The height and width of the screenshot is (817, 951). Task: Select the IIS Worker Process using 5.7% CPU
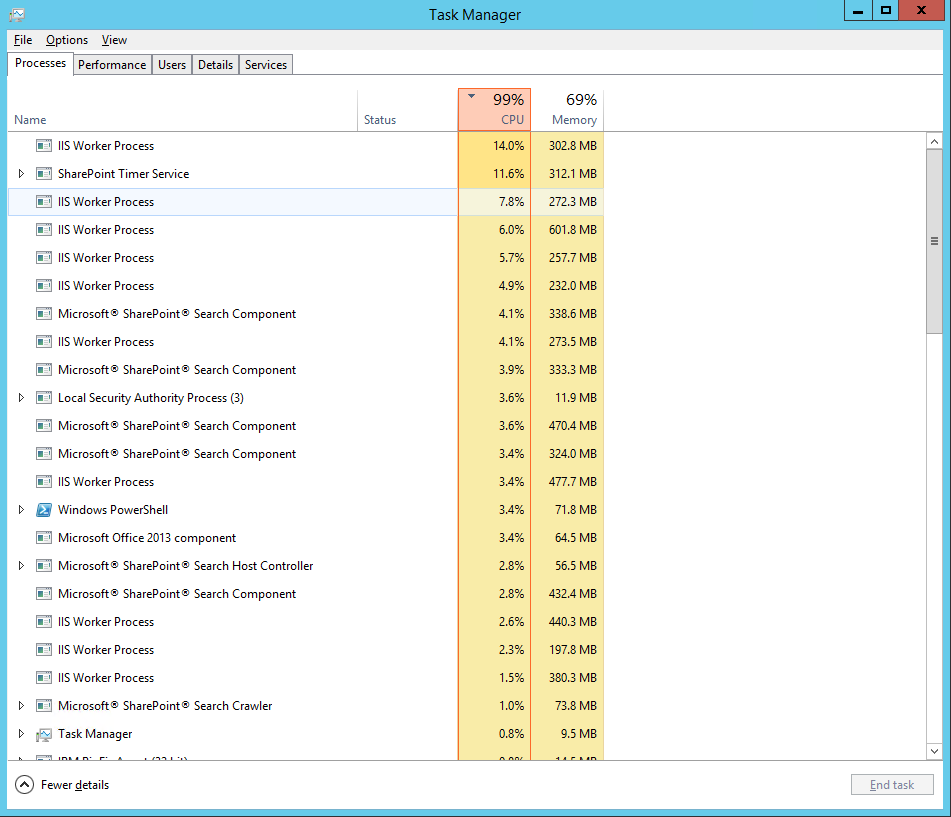pos(306,258)
